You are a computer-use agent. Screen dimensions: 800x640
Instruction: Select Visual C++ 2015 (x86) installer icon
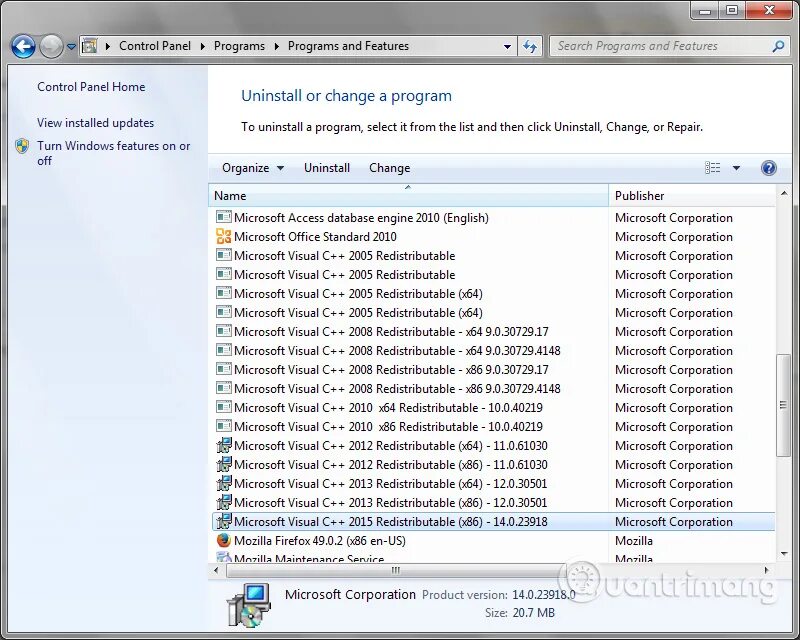pos(223,521)
